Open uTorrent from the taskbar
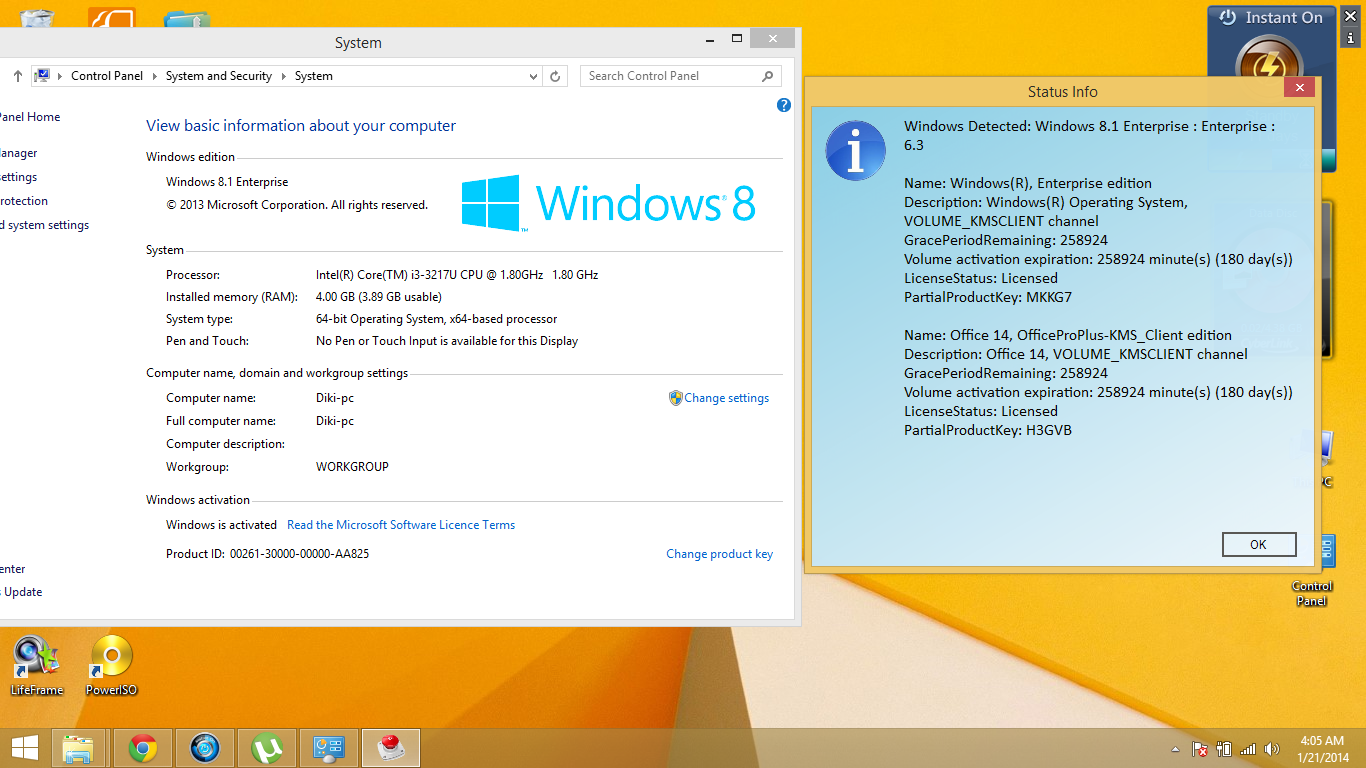 267,748
